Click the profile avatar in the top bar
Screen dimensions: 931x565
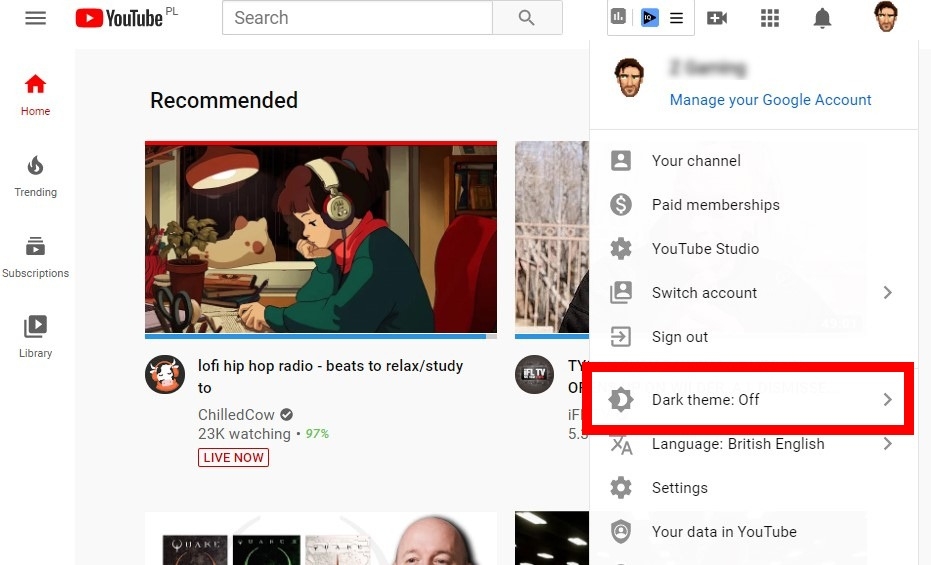pyautogui.click(x=885, y=17)
